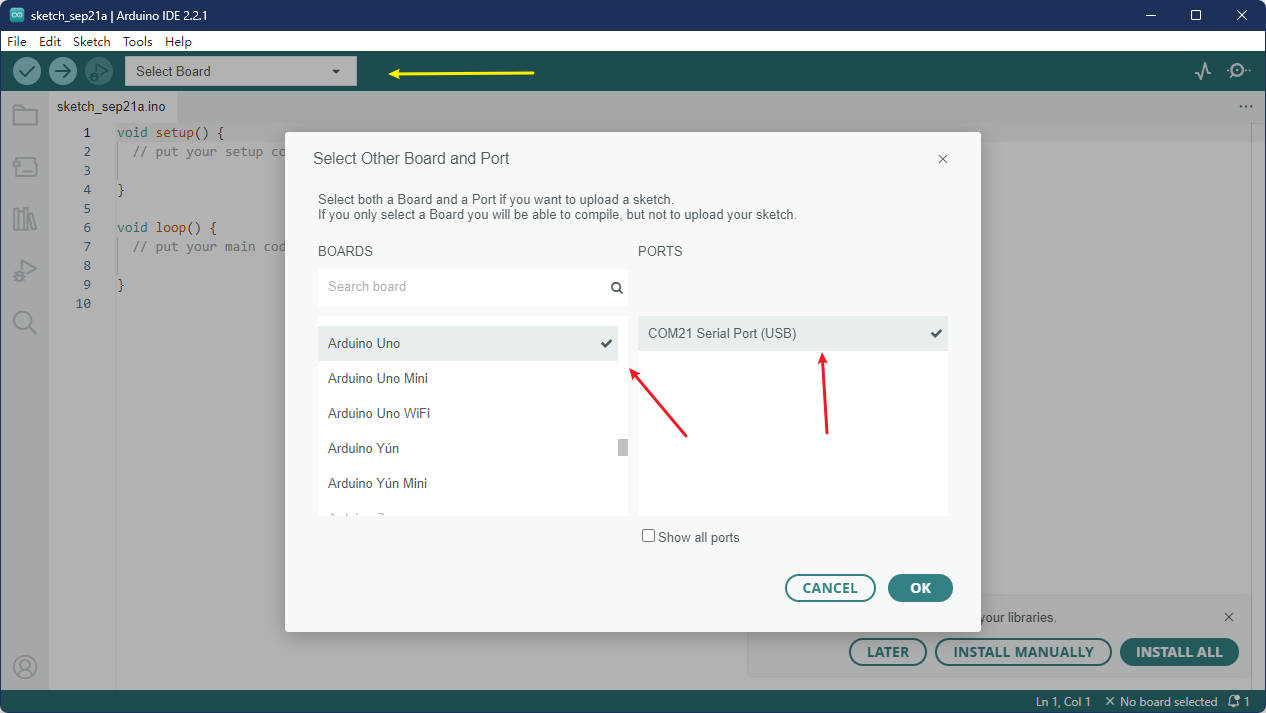Click the Search board input field

(463, 287)
